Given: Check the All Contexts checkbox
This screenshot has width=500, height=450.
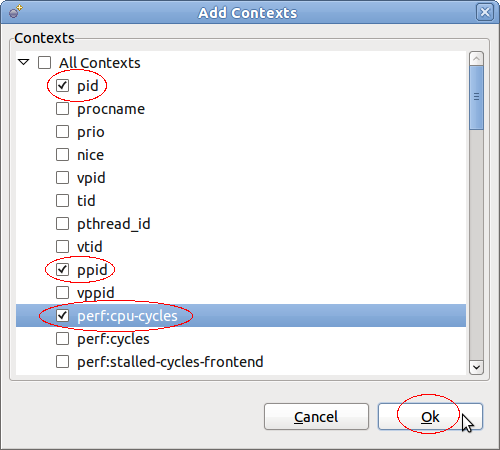Looking at the screenshot, I should pos(44,62).
